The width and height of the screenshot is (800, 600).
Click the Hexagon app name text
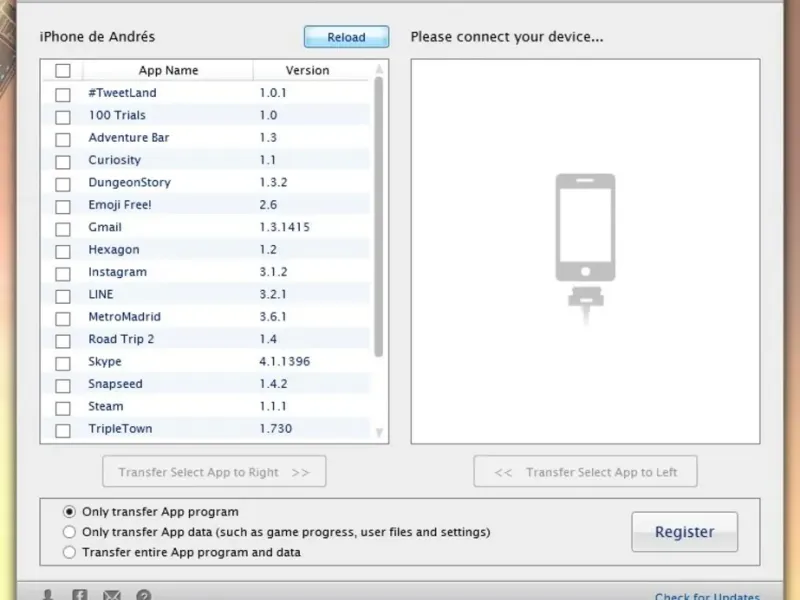(114, 250)
